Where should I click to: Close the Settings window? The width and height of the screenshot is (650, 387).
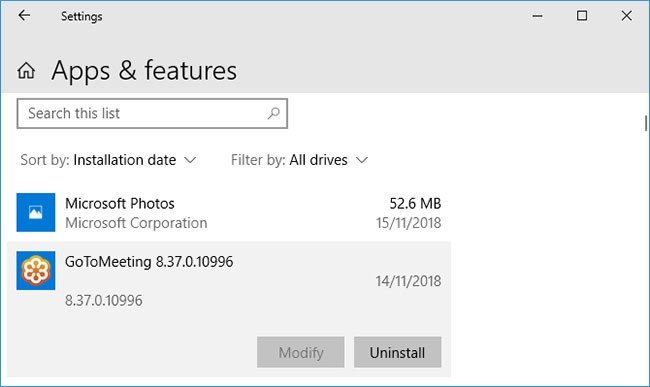[x=626, y=16]
